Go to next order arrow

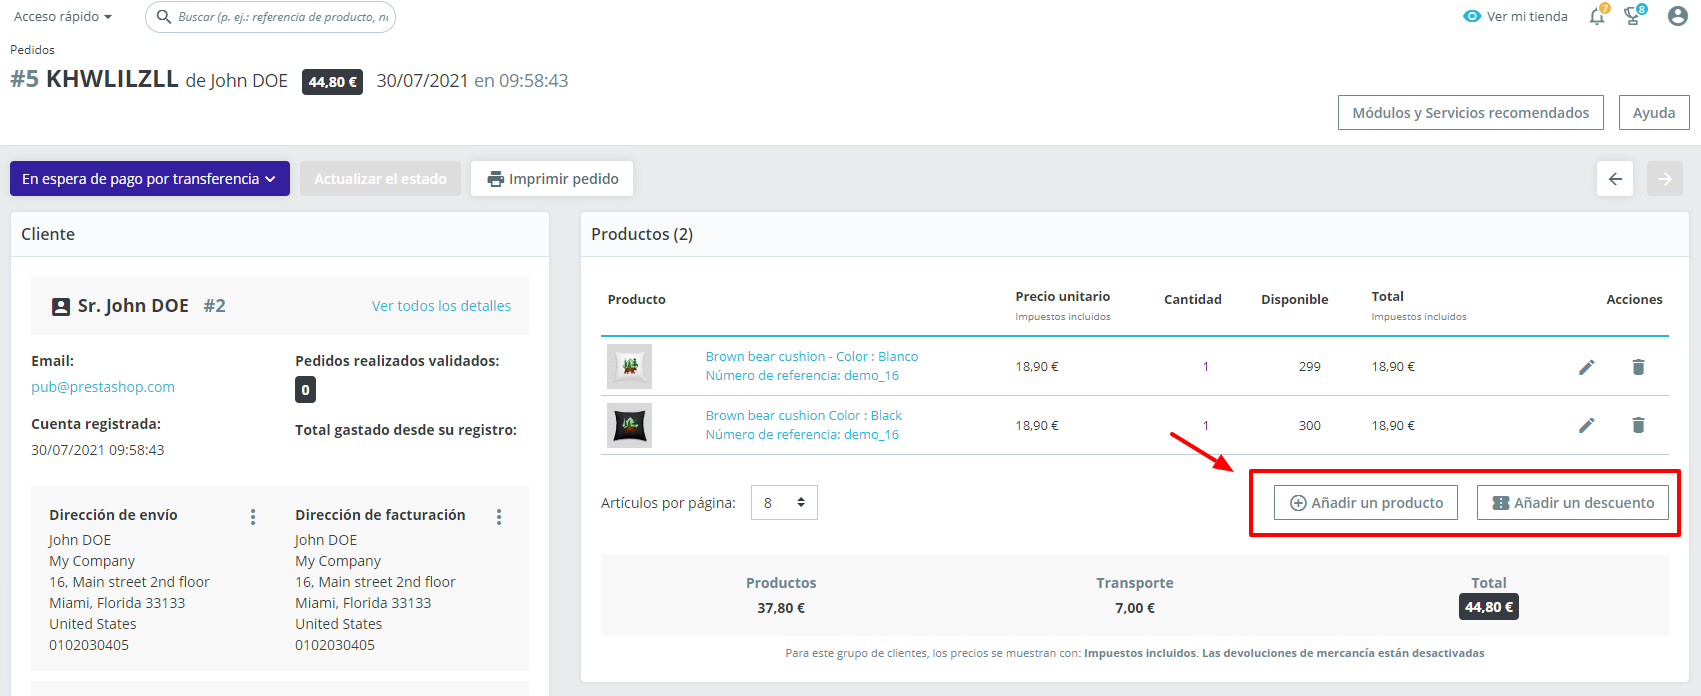tap(1665, 179)
